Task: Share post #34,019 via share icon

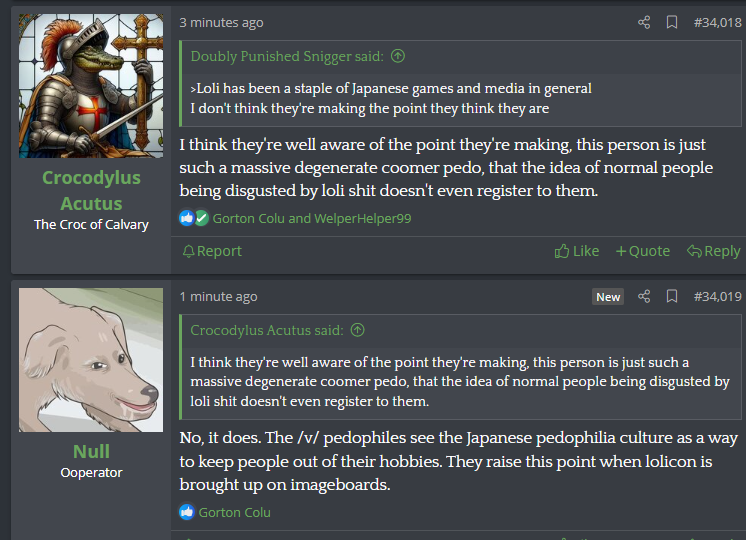Action: coord(644,296)
